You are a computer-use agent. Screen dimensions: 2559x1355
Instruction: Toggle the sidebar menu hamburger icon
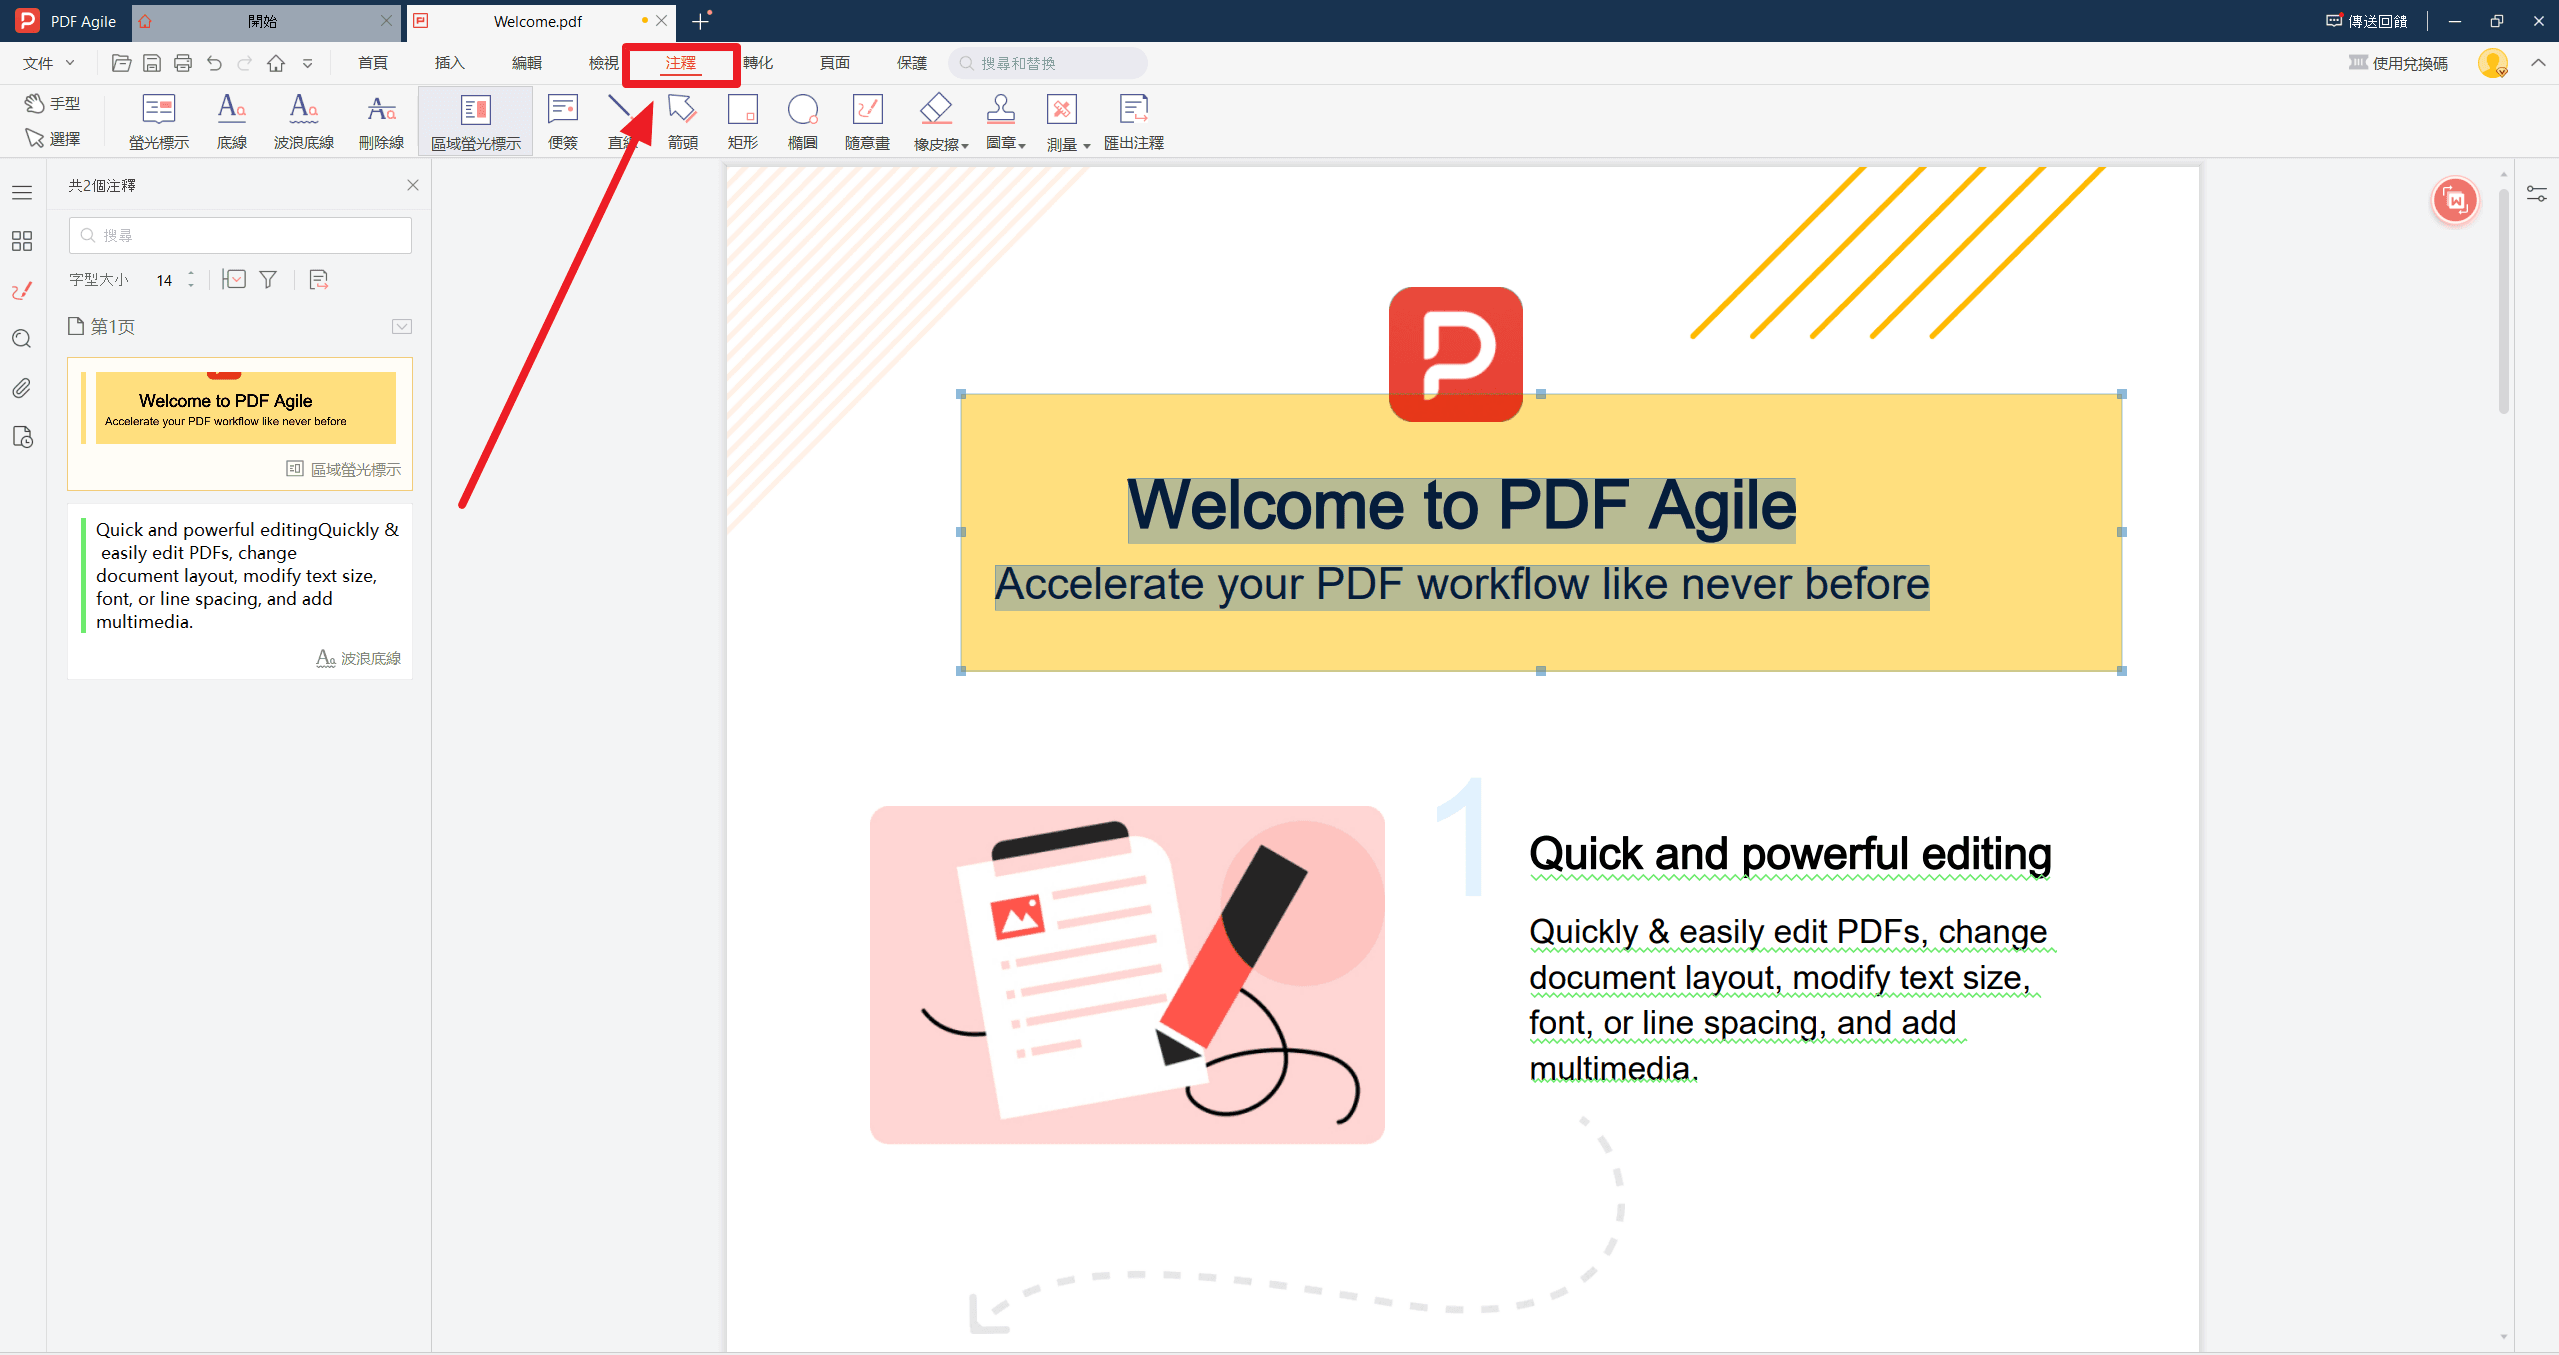pos(22,192)
